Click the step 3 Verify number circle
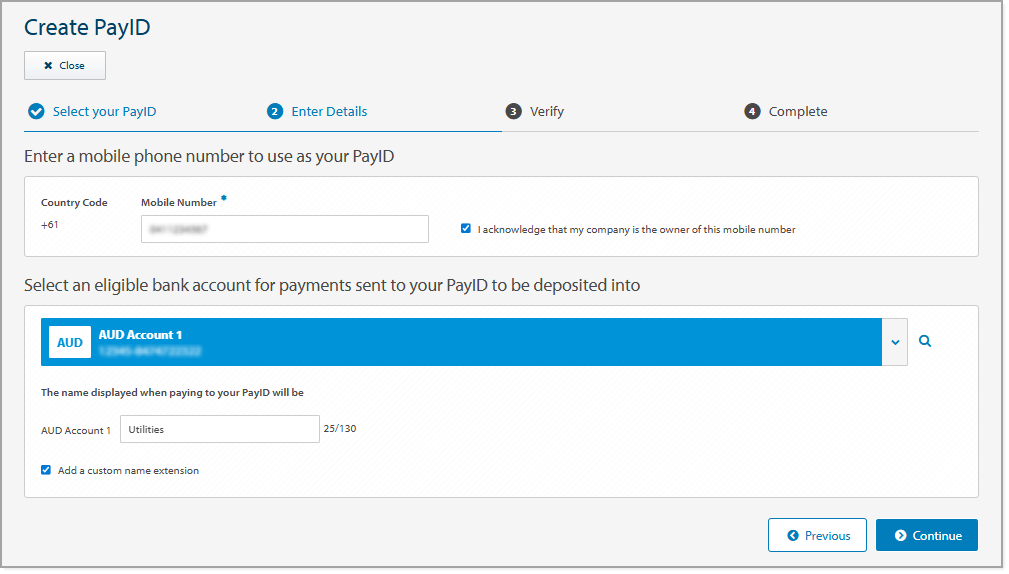 (513, 111)
